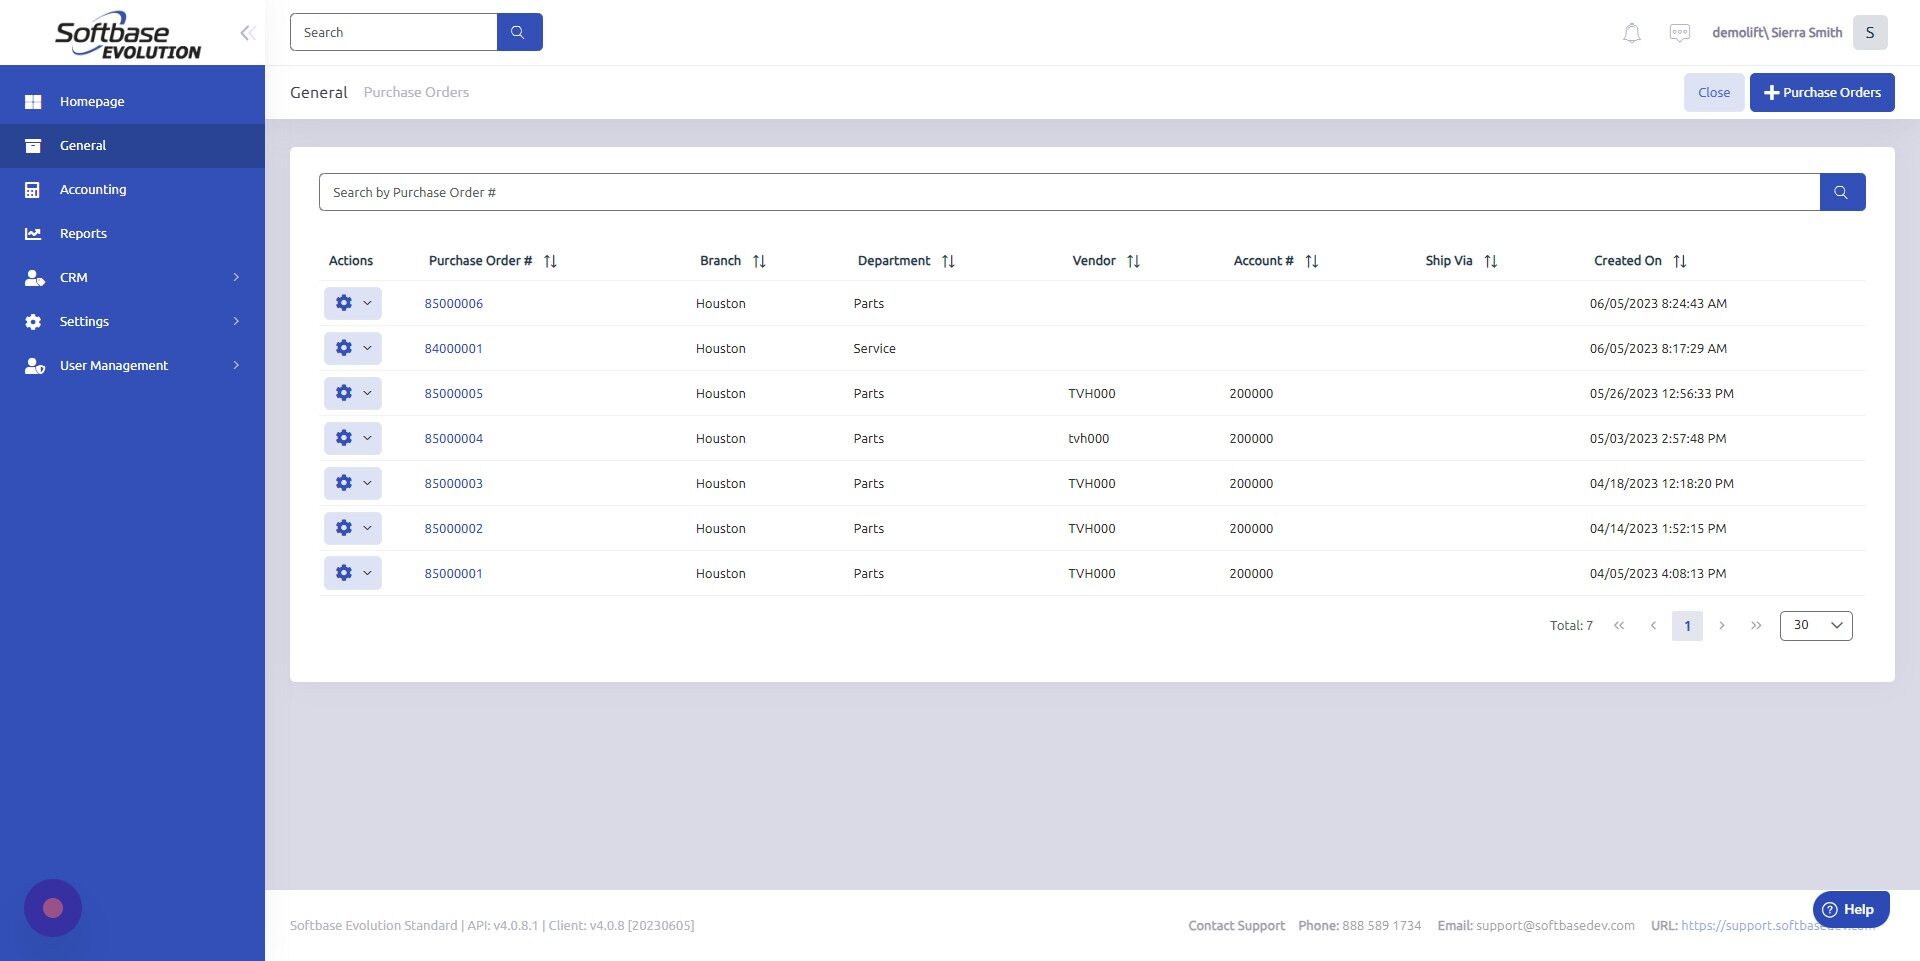Open purchase order 85000003 link
The width and height of the screenshot is (1920, 961).
[x=453, y=484]
